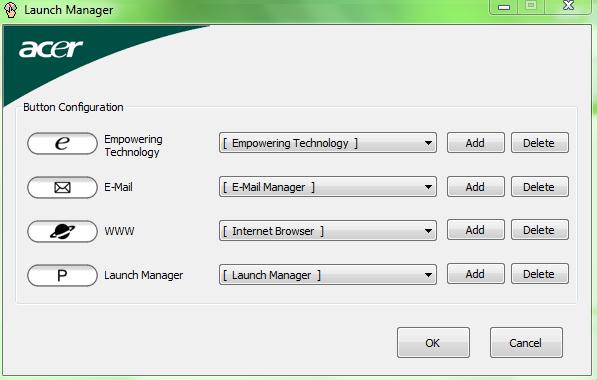Add a program for the WWW key
This screenshot has width=597, height=380.
[476, 230]
